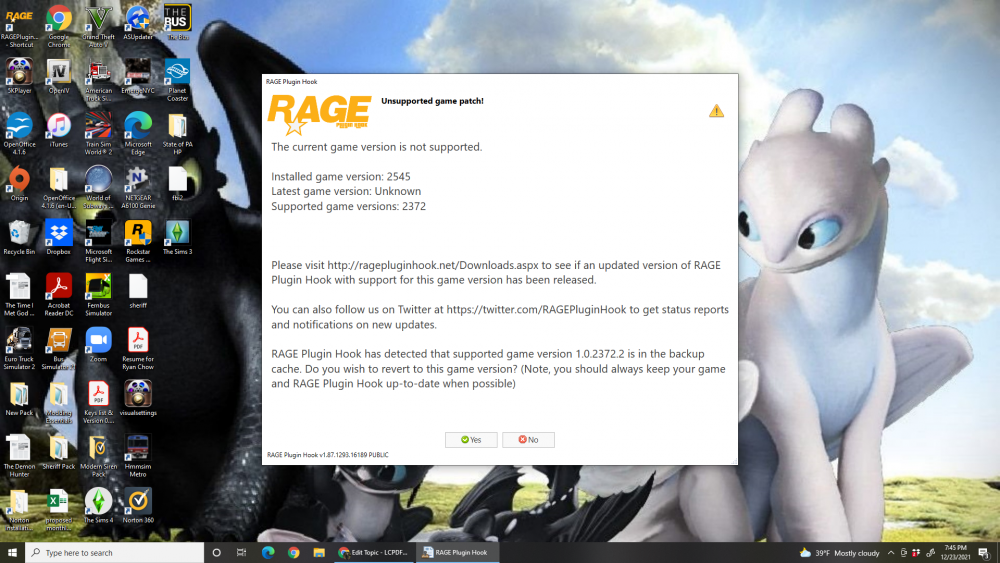The image size is (1000, 563).
Task: Select proposed monthly Excel file icon
Action: [59, 509]
